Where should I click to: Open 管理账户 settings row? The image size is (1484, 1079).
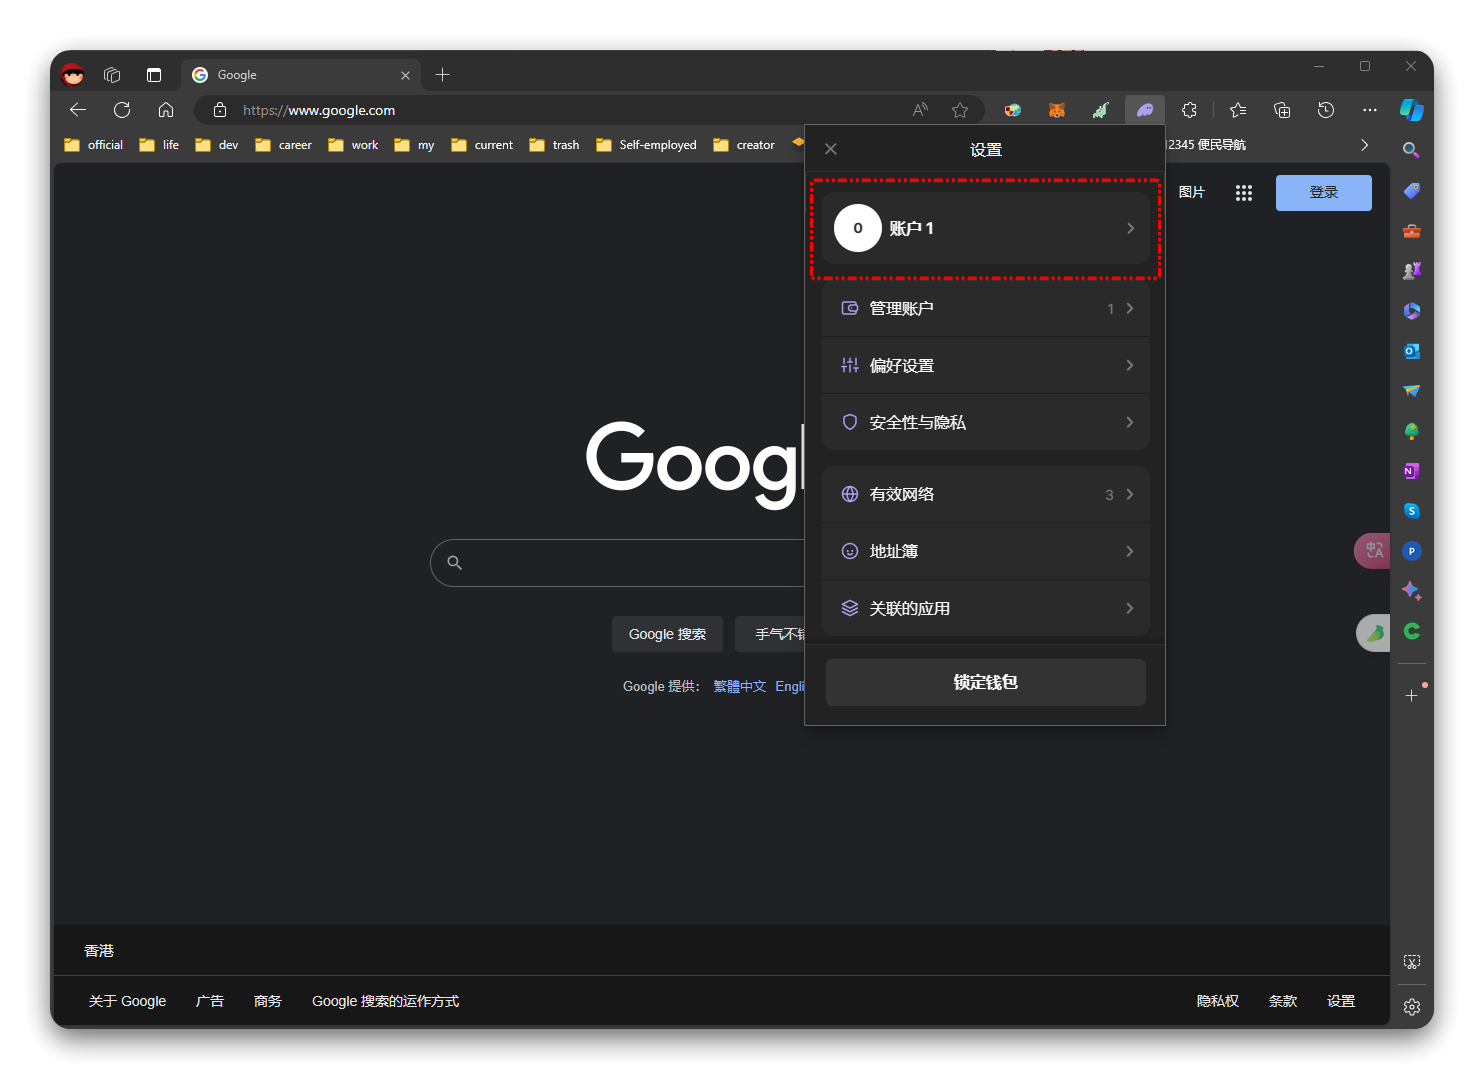point(985,308)
